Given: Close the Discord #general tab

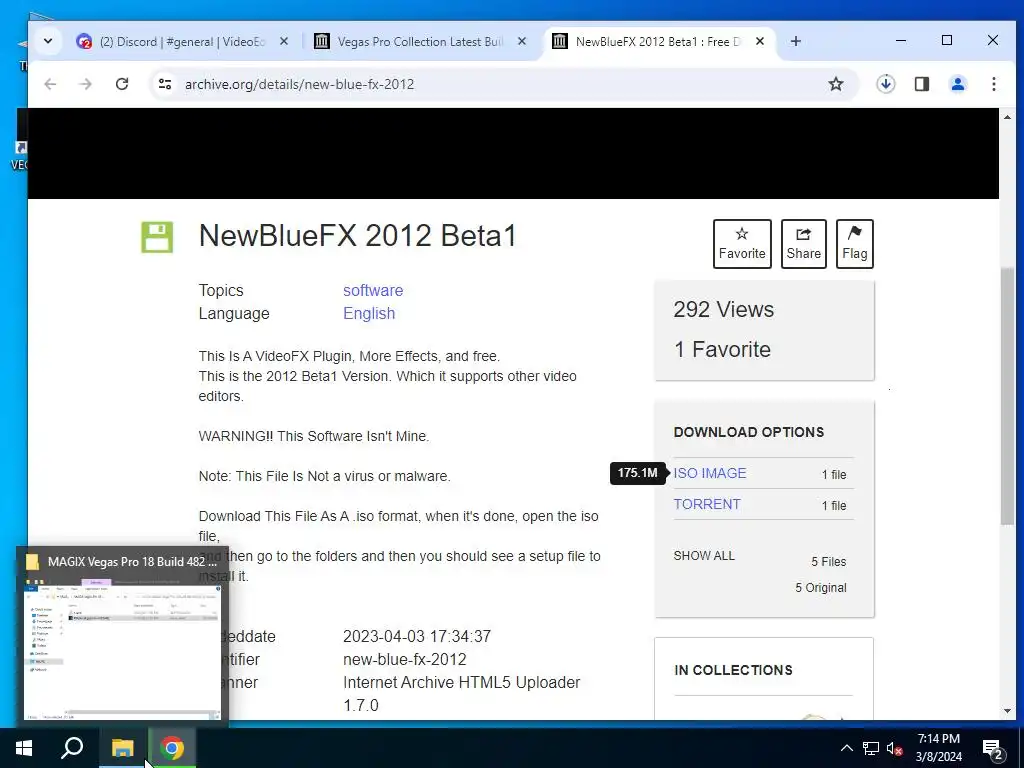Looking at the screenshot, I should (x=283, y=41).
